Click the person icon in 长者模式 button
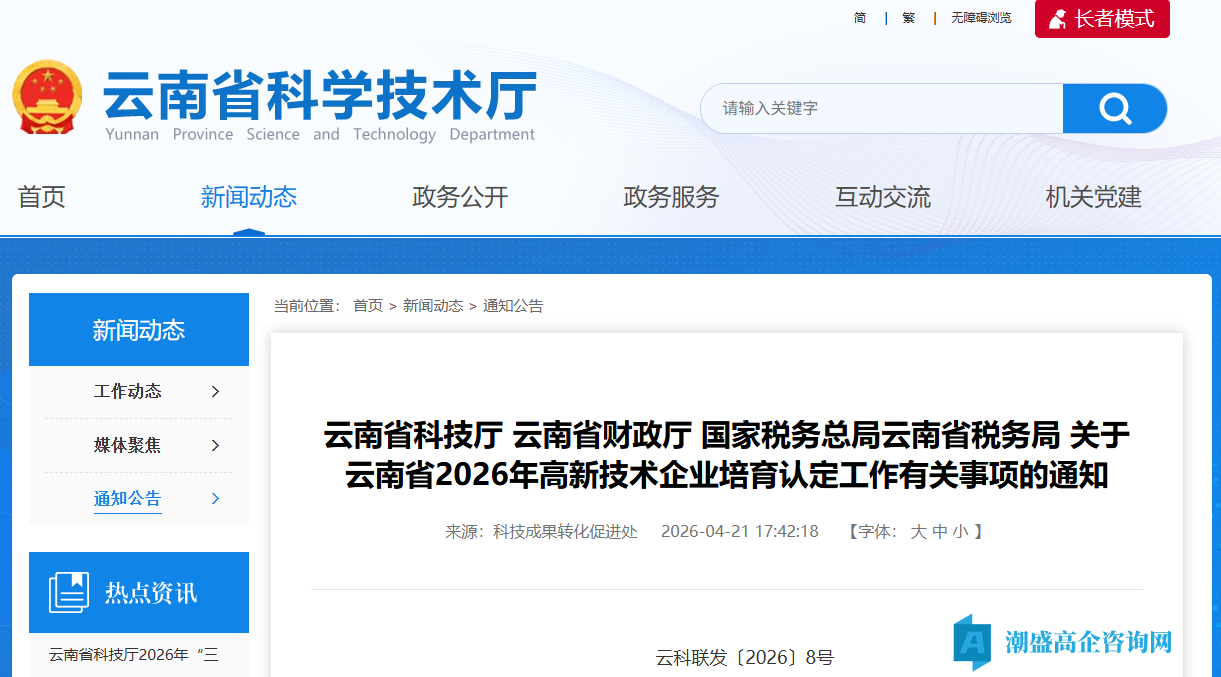The image size is (1221, 677). point(1057,19)
